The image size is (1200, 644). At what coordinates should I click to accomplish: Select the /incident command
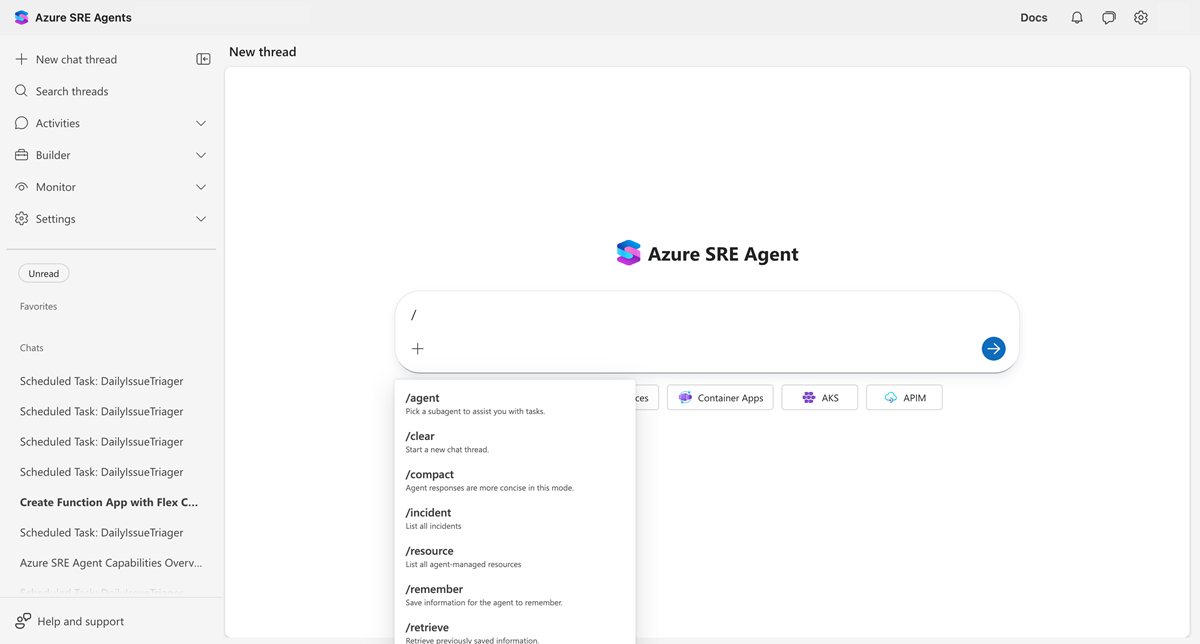tap(515, 518)
